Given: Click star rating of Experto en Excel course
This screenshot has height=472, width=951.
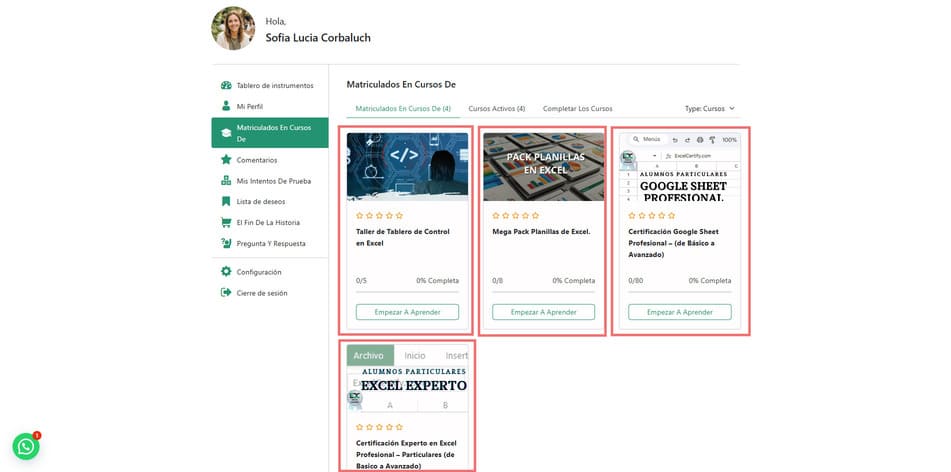Looking at the screenshot, I should click(380, 427).
